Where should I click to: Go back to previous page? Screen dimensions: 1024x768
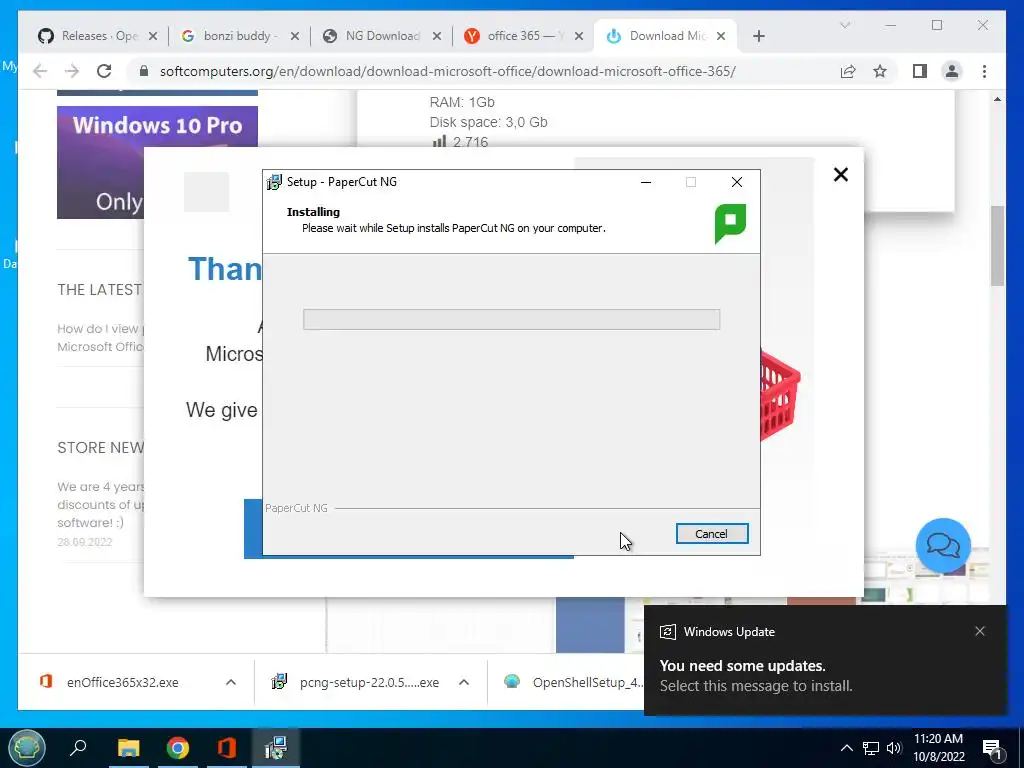tap(40, 71)
